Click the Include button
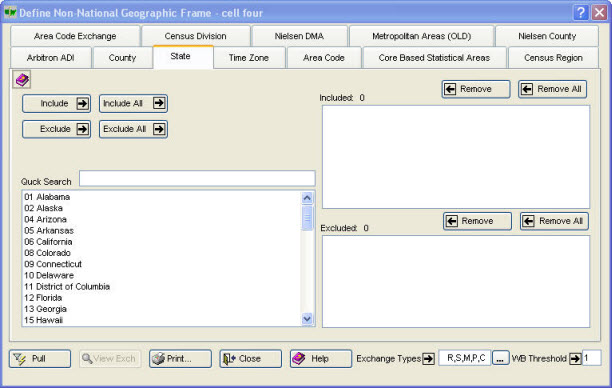Screen dimensions: 612x388 click(x=57, y=103)
